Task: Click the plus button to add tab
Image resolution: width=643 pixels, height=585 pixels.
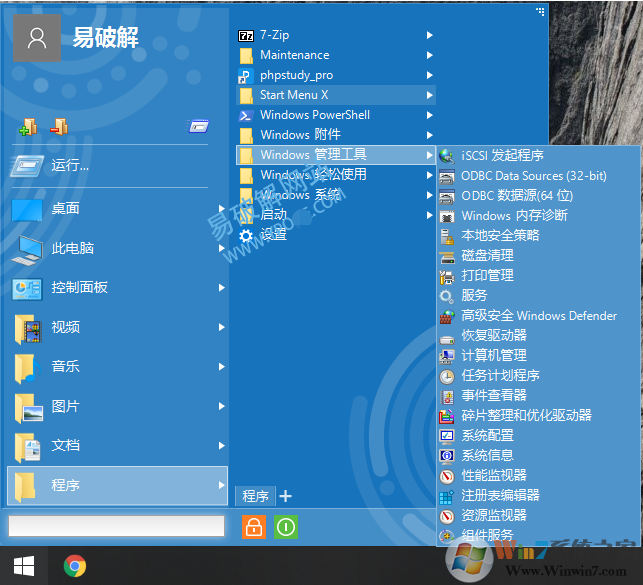Action: [285, 496]
